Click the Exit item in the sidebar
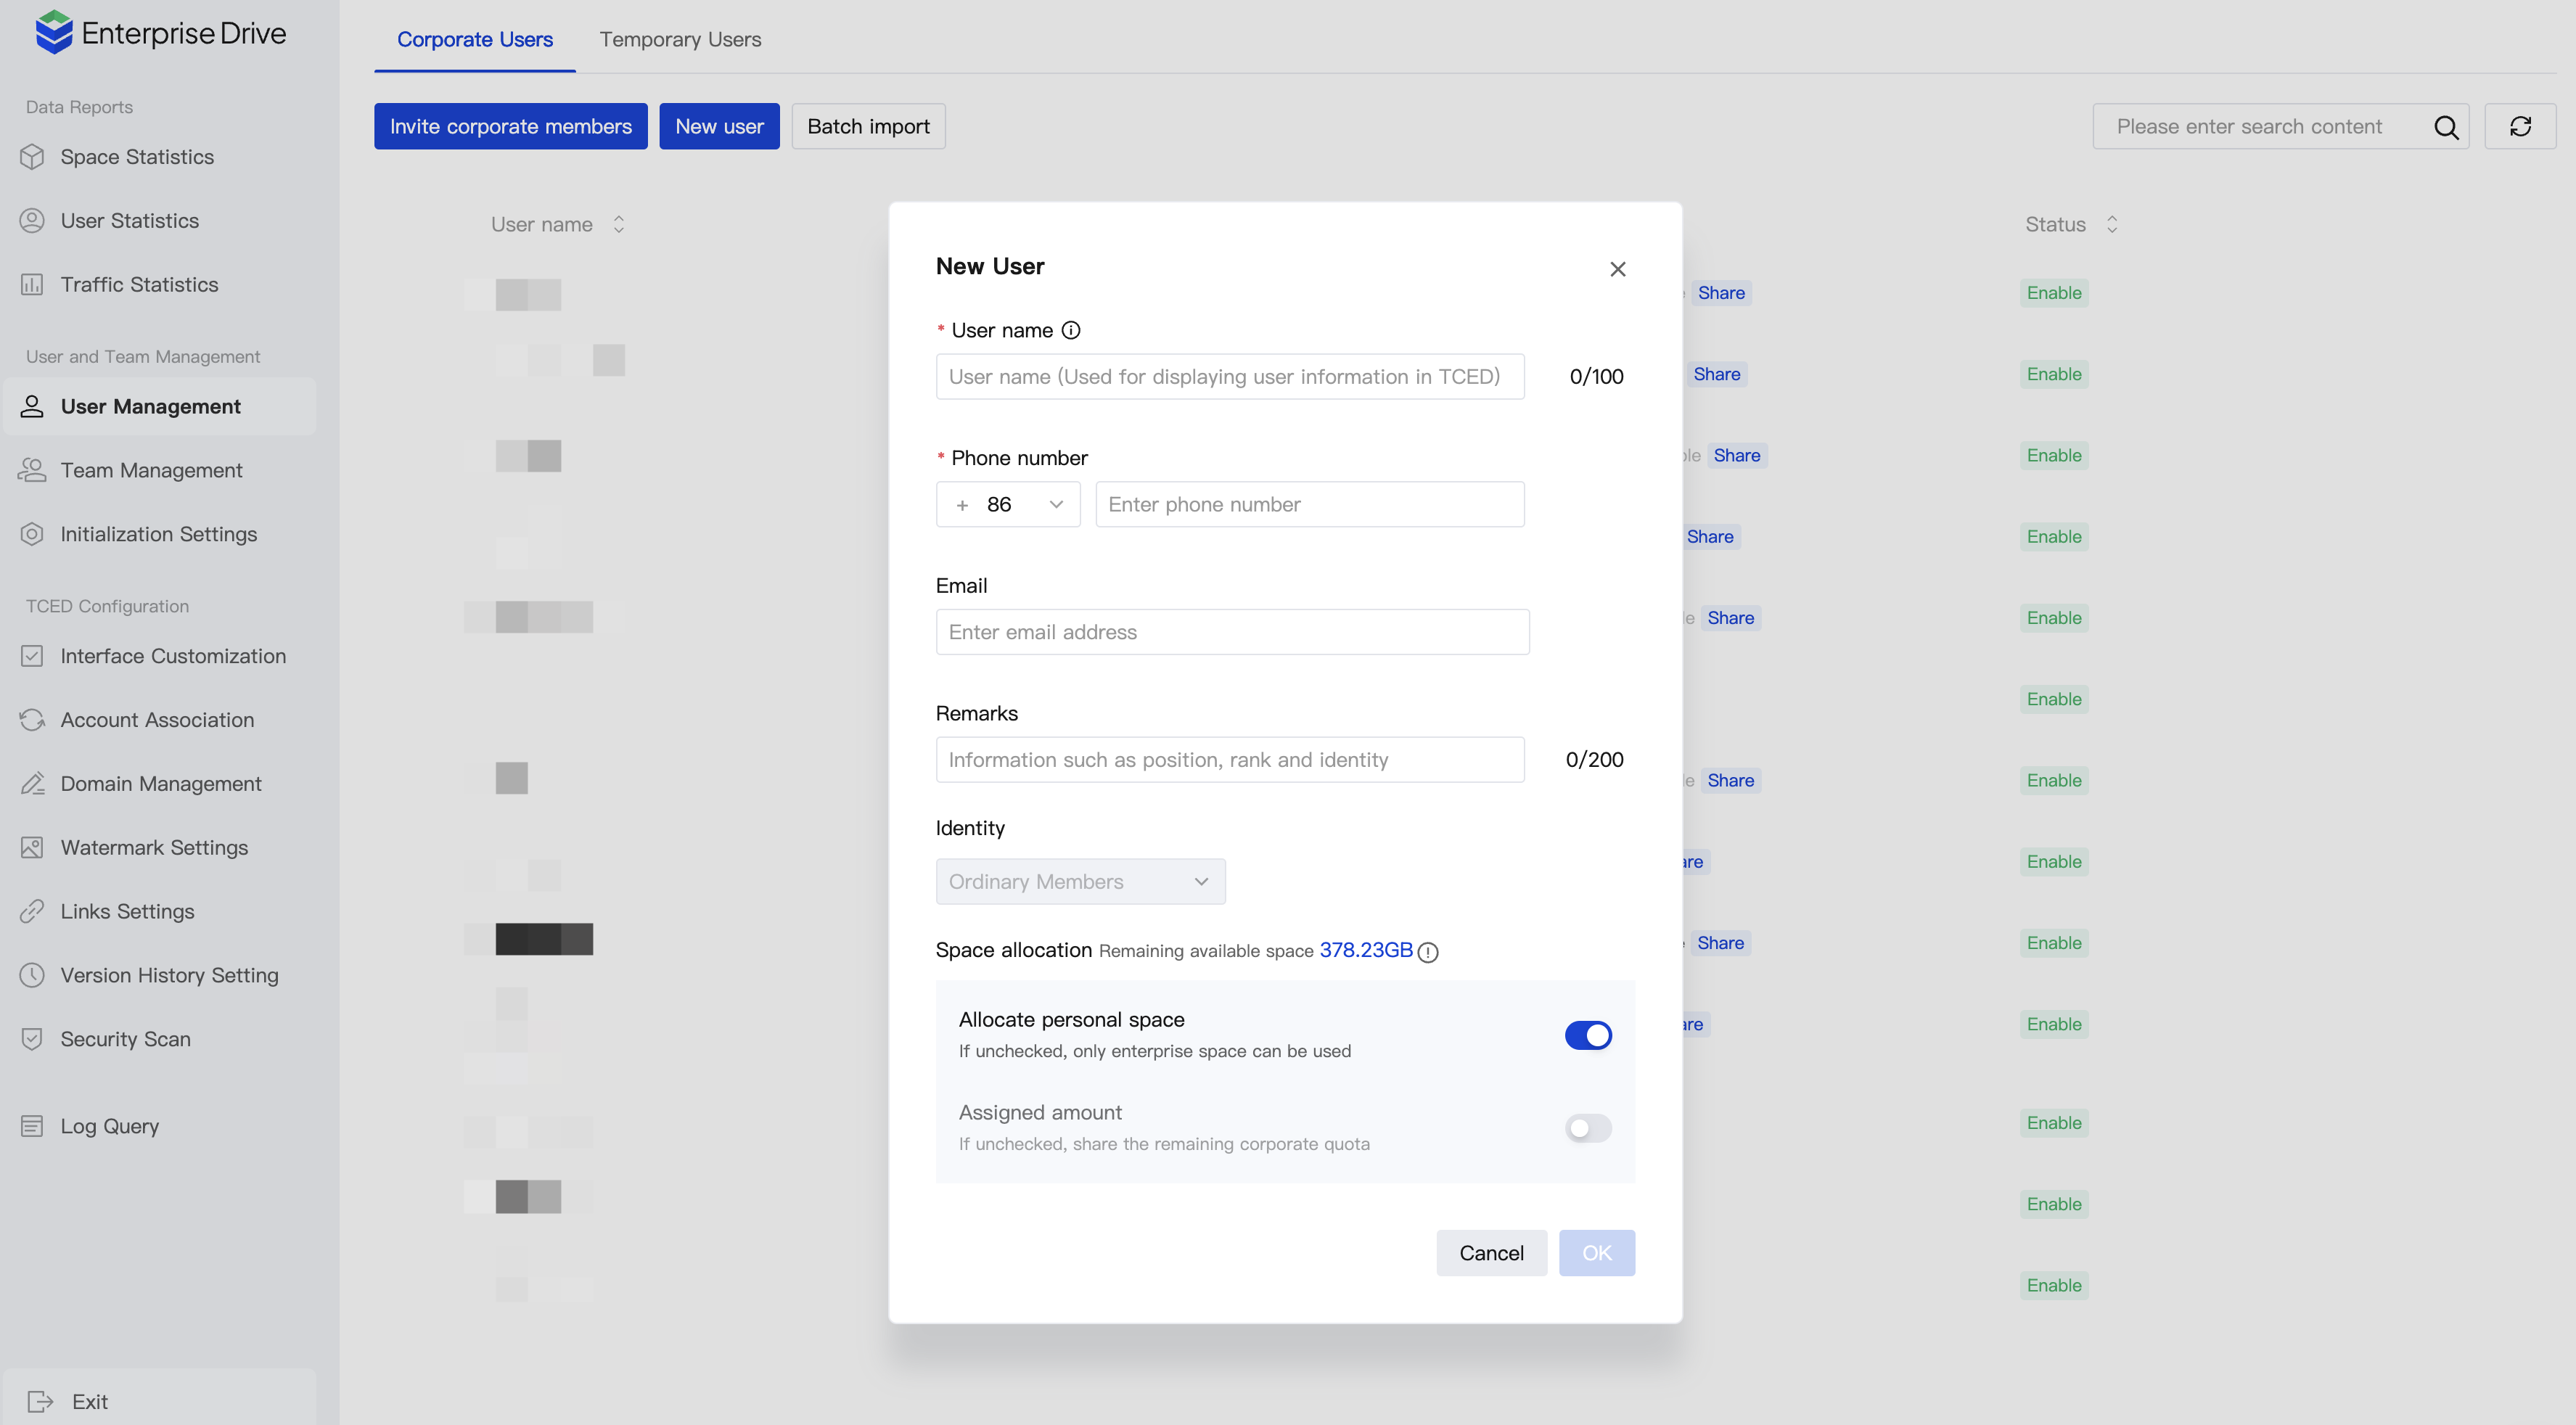 (x=89, y=1401)
